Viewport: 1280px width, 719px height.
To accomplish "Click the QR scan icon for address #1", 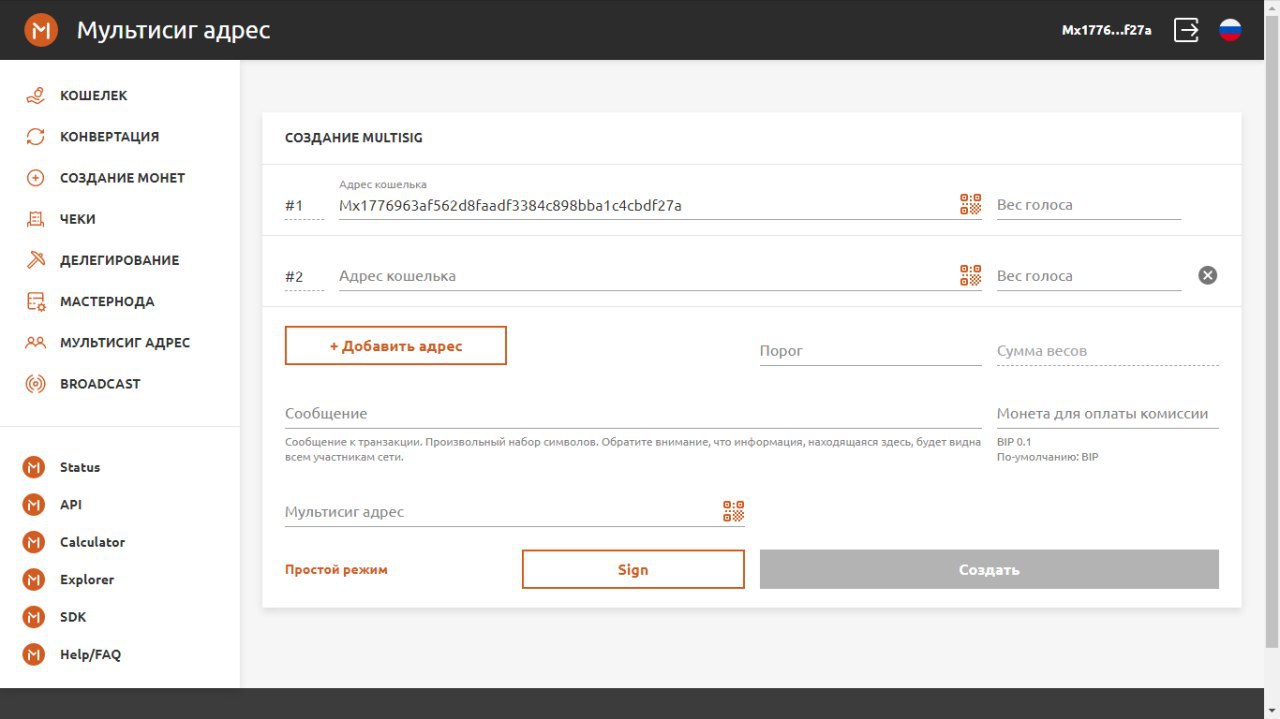I will (x=970, y=205).
